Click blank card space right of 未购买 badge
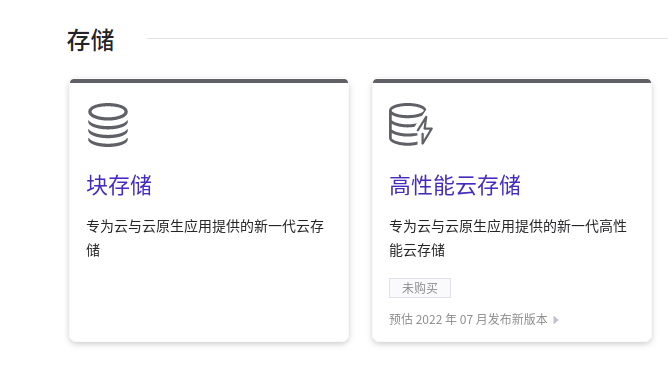This screenshot has height=389, width=668. [550, 288]
